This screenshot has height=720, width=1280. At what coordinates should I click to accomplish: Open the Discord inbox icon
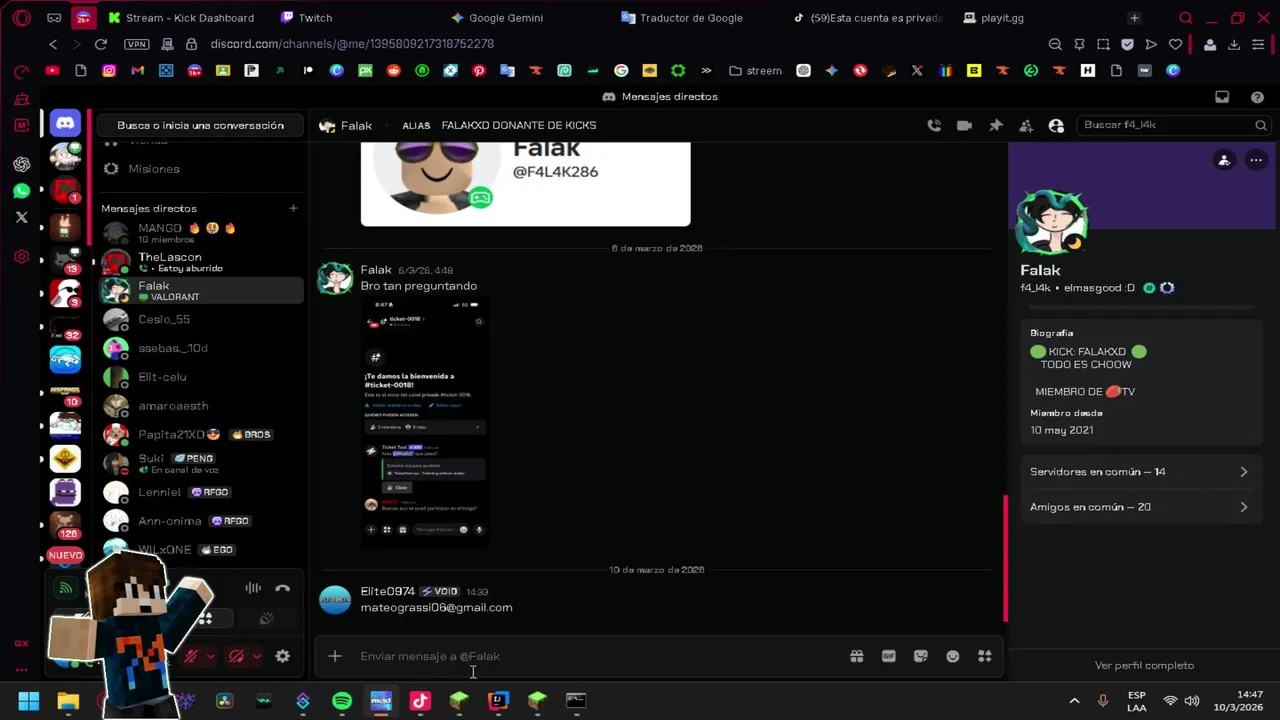(x=1222, y=97)
